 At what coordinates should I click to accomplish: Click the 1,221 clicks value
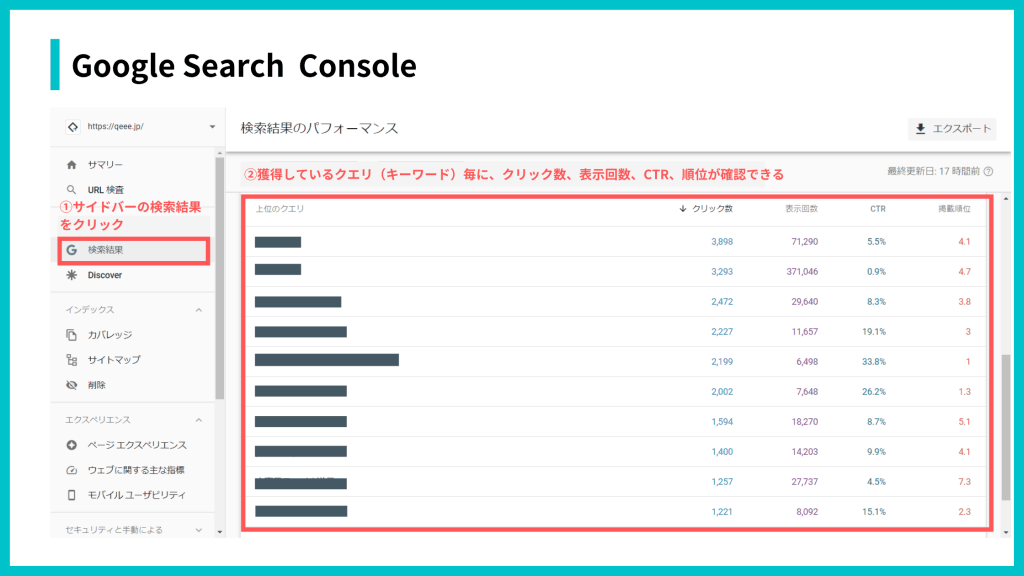(722, 512)
